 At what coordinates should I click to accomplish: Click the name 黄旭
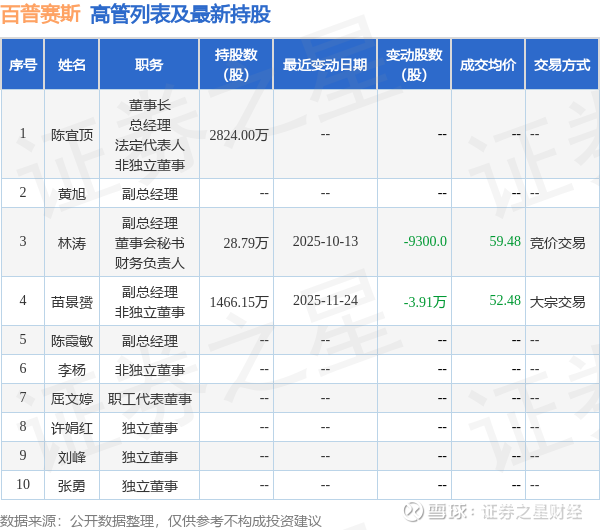pos(72,194)
